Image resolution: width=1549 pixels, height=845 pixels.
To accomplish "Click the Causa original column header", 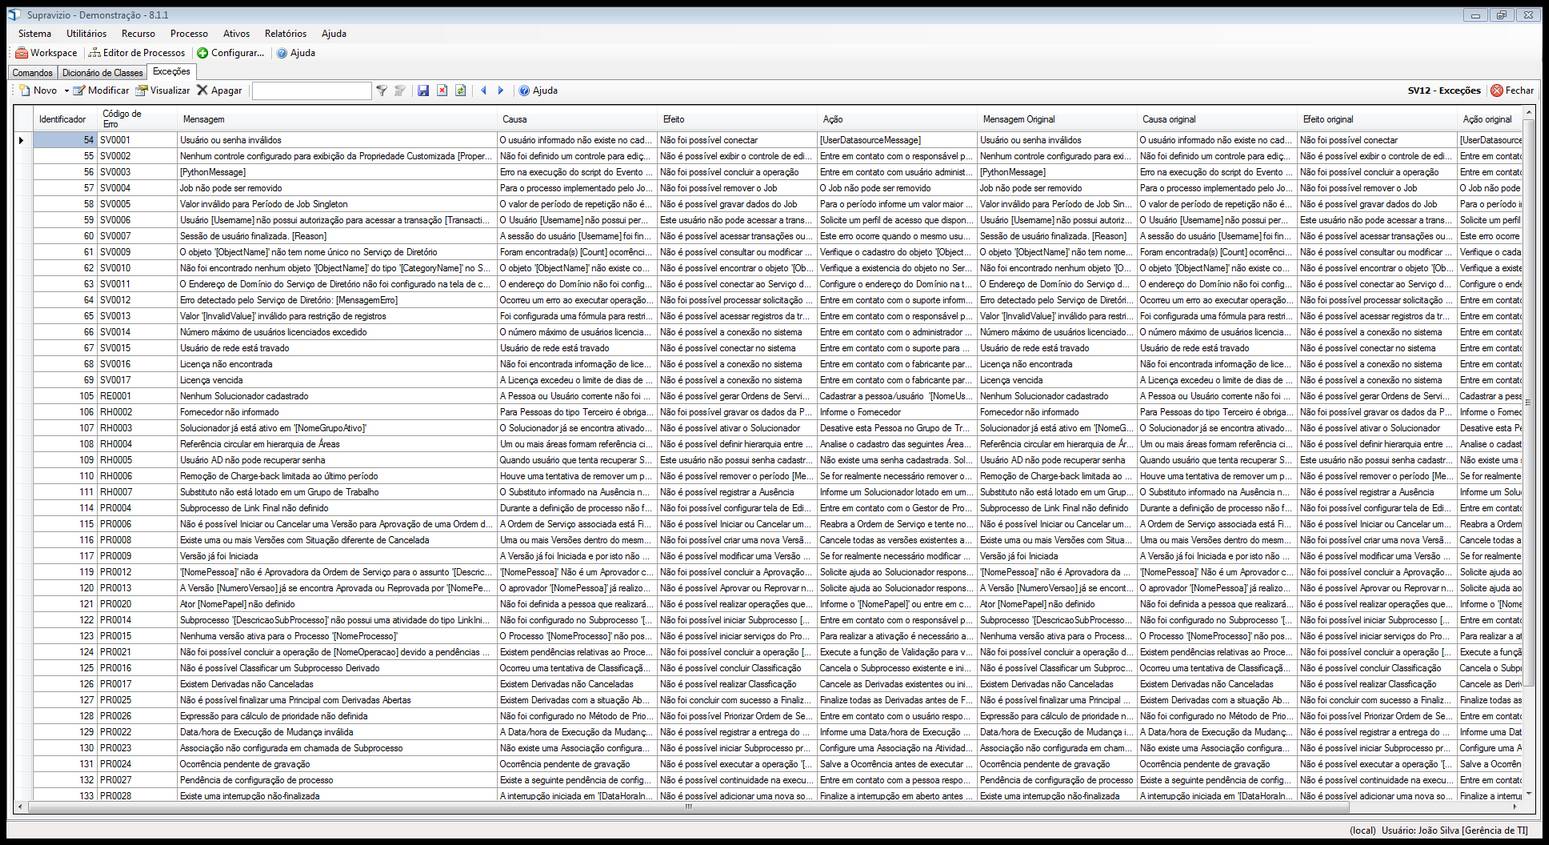I will pyautogui.click(x=1217, y=119).
